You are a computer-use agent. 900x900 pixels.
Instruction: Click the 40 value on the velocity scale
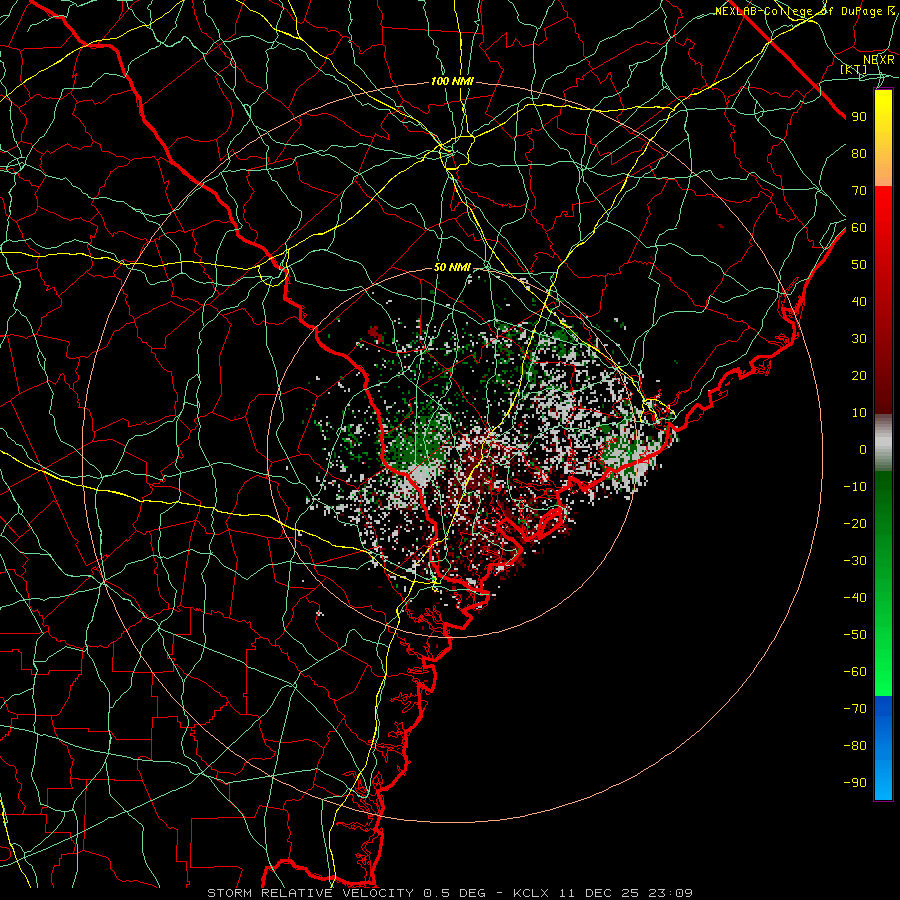click(859, 302)
